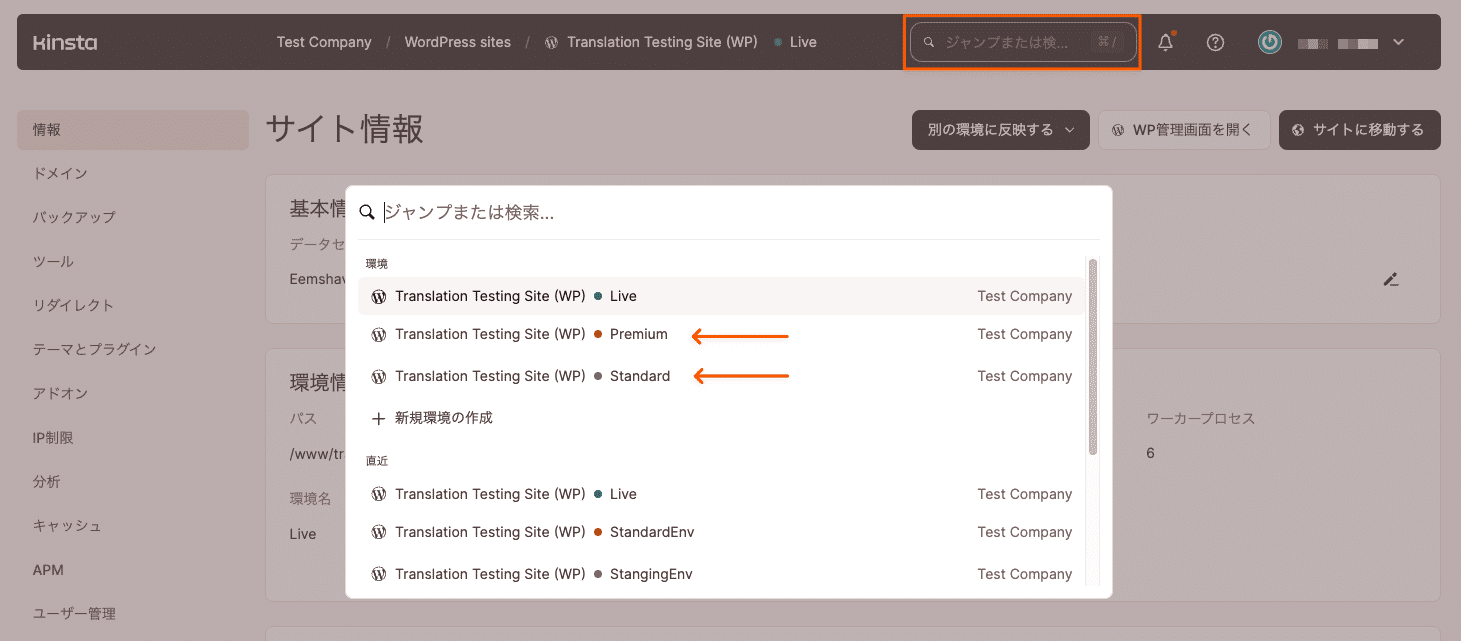The image size is (1461, 641).
Task: Click the globe icon on サイトに移動する
Action: pos(1298,130)
